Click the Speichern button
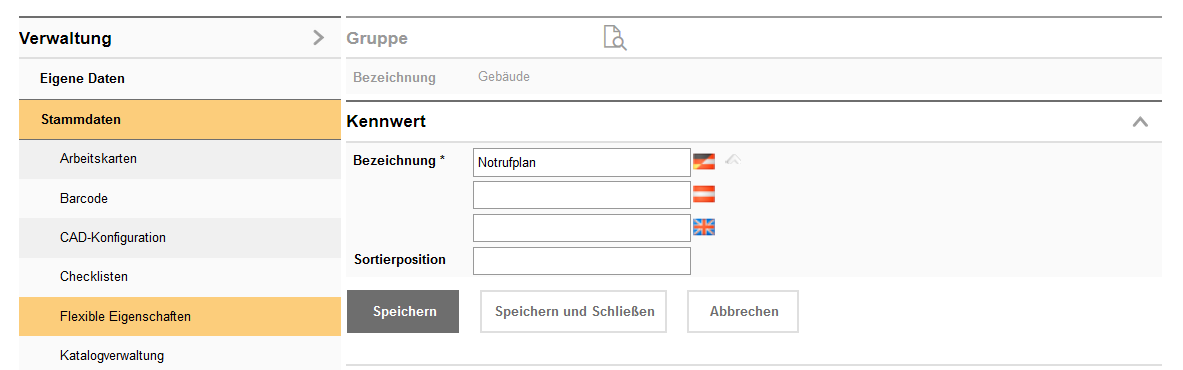 click(x=403, y=311)
